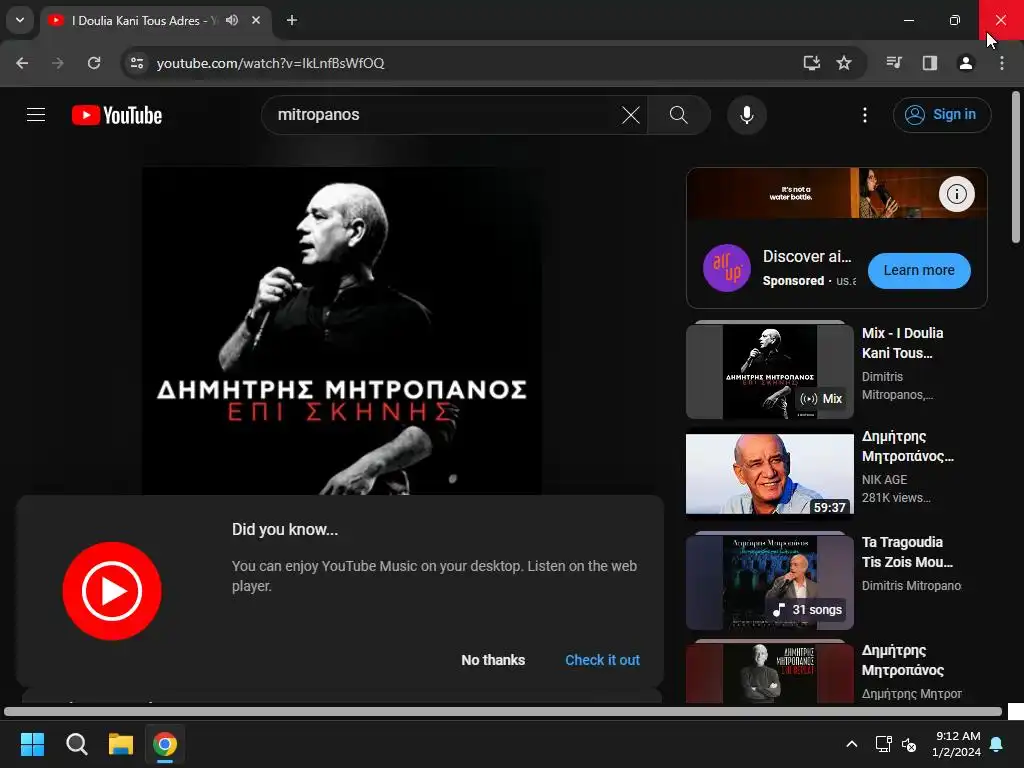This screenshot has height=768, width=1024.
Task: Open Ta Tragoudia Tis Zois Mou title
Action: [907, 552]
